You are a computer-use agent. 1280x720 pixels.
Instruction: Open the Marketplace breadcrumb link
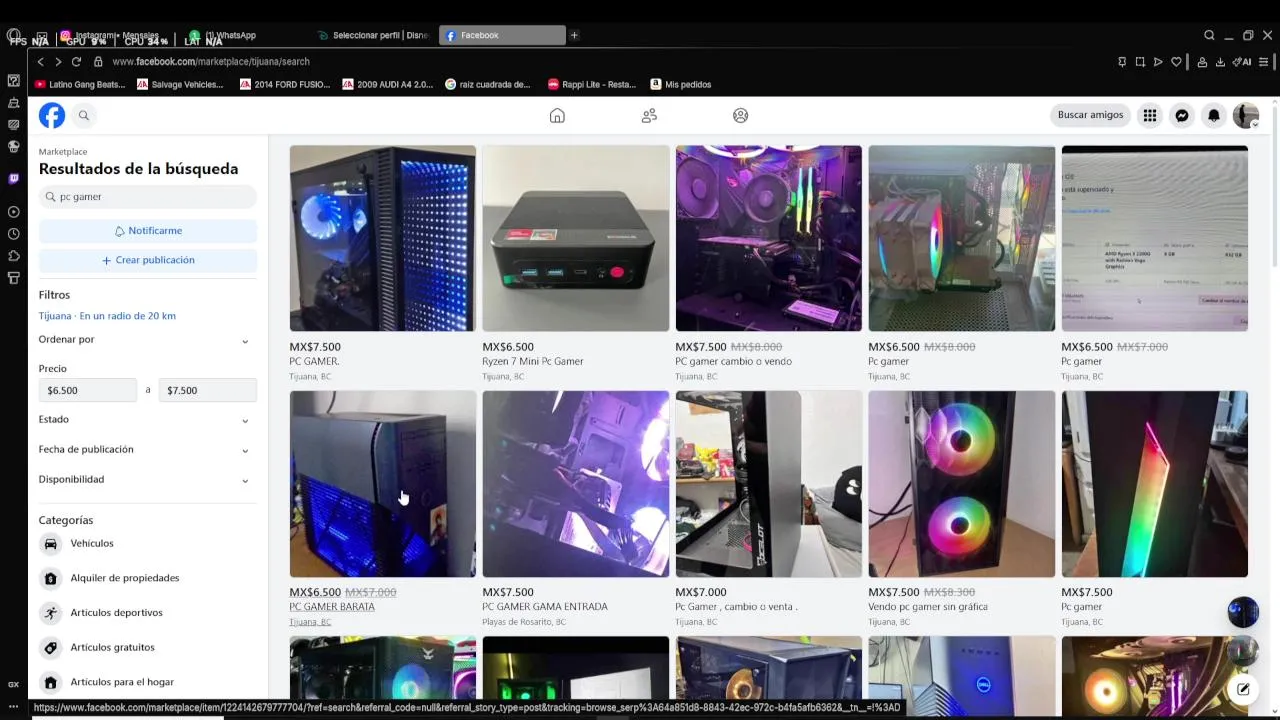pyautogui.click(x=63, y=152)
